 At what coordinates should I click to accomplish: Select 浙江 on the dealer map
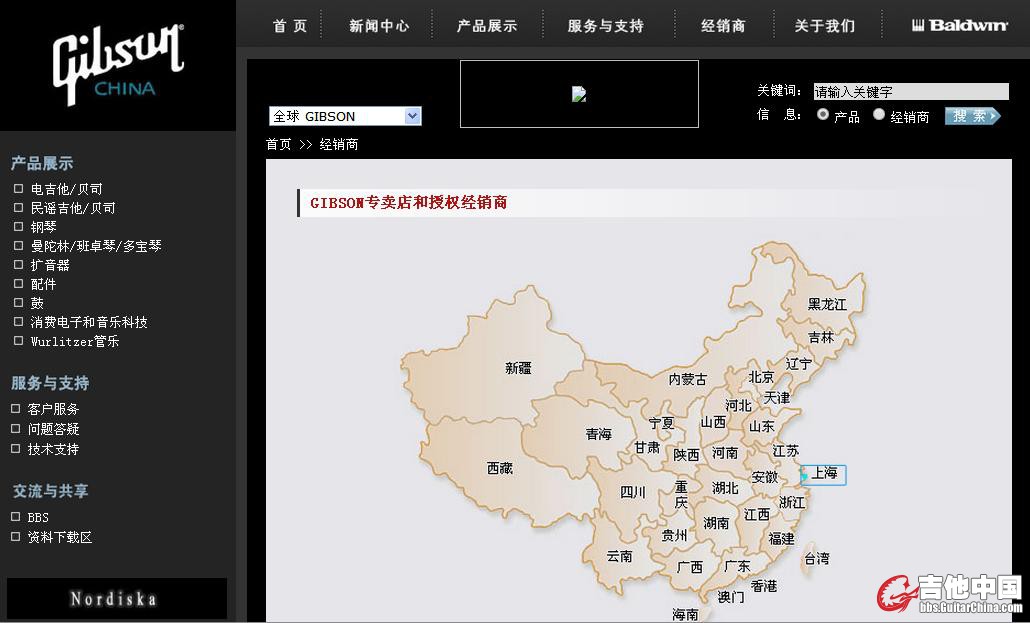click(x=792, y=503)
